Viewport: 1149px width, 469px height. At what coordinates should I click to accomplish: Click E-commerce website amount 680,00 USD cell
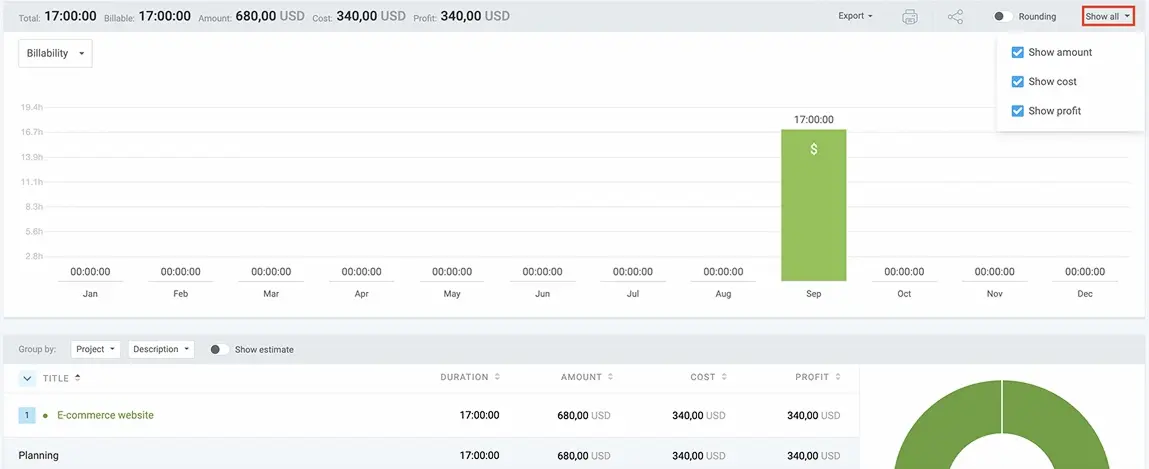(584, 416)
